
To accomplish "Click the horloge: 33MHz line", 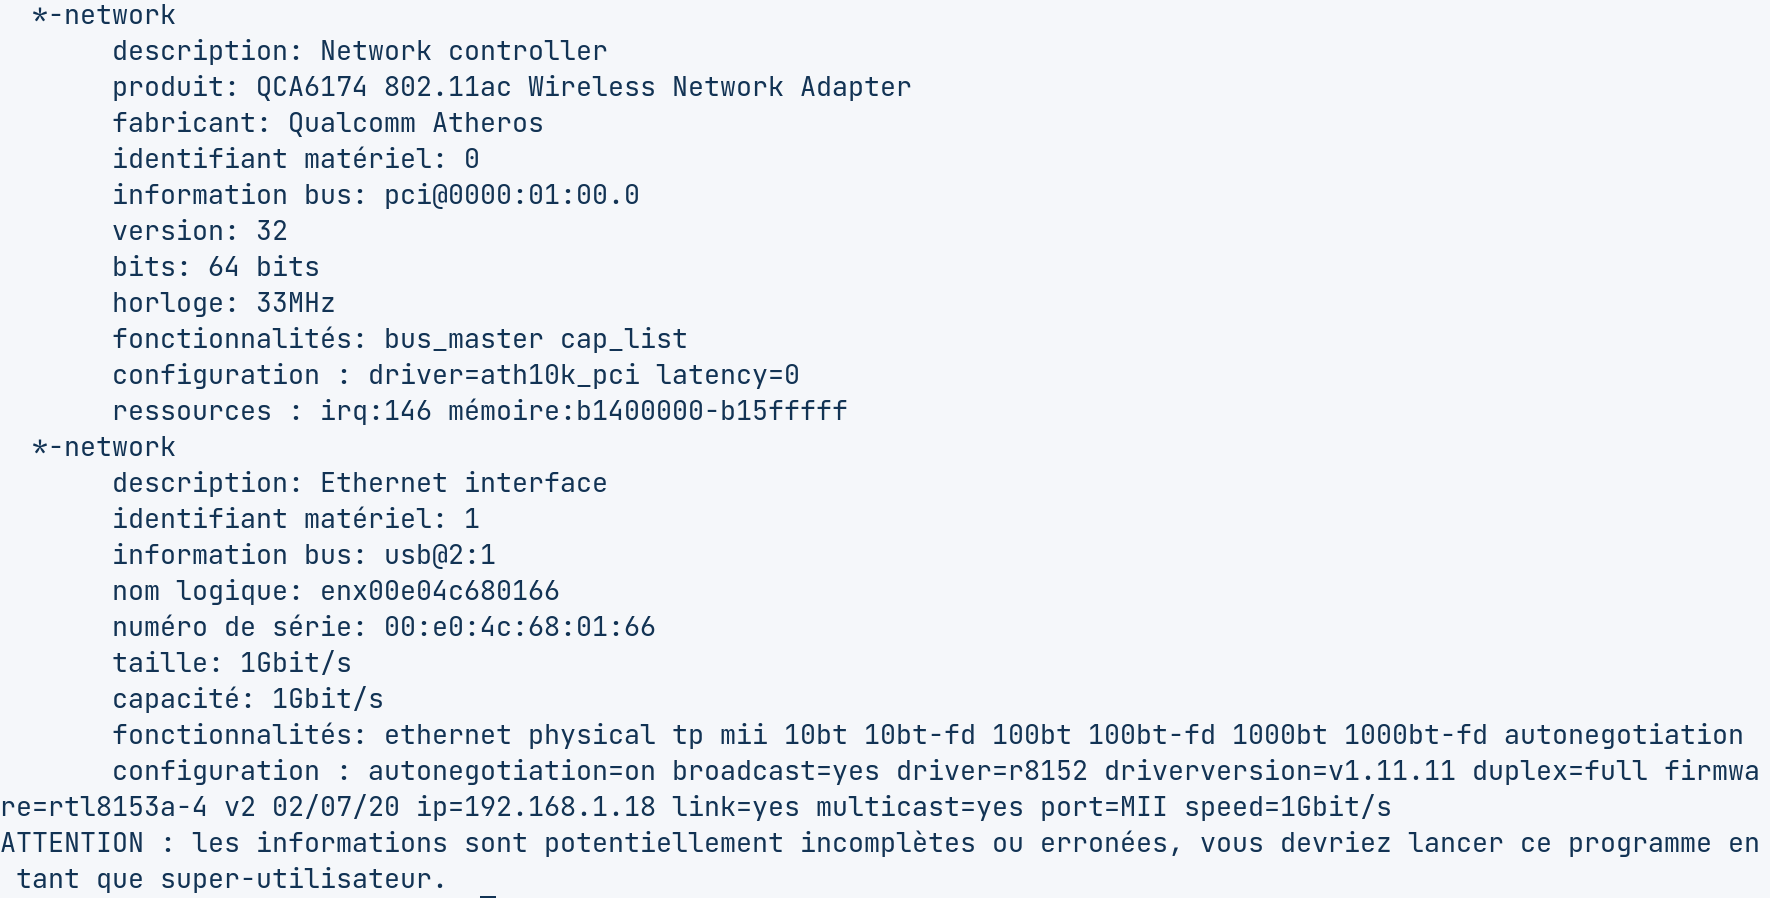I will click(x=224, y=303).
